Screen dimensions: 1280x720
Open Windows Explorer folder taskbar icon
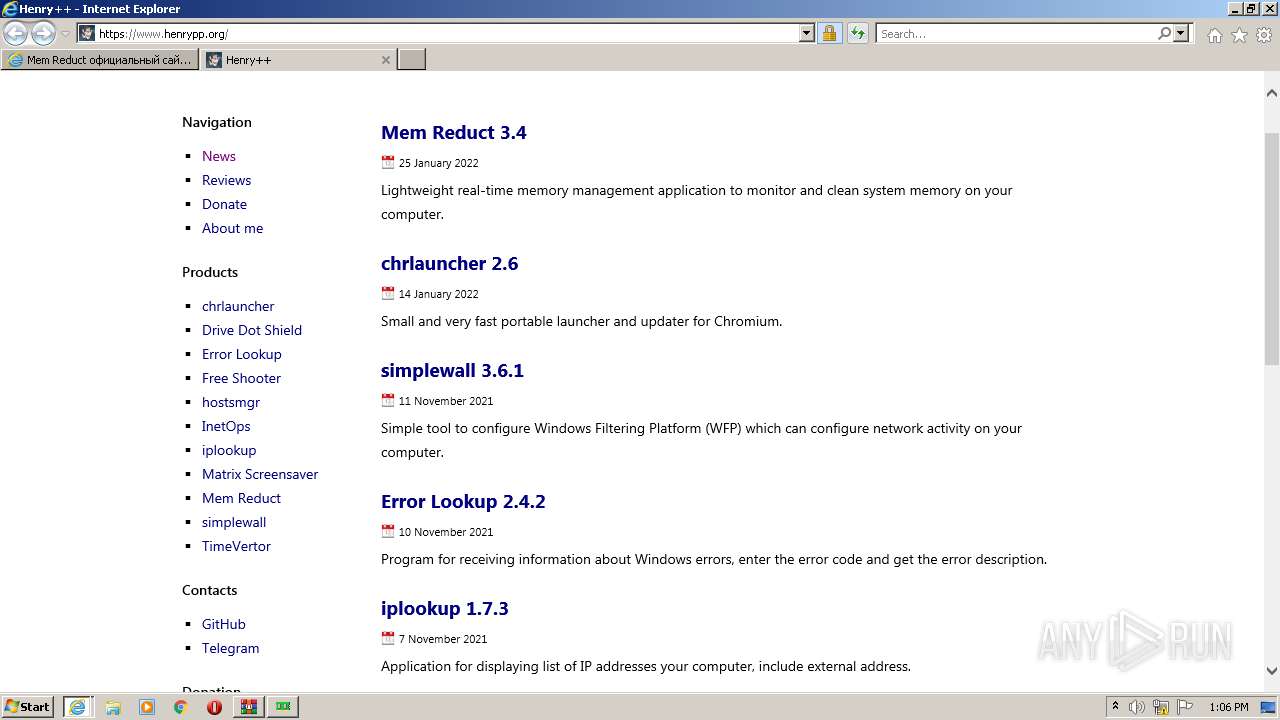tap(113, 707)
